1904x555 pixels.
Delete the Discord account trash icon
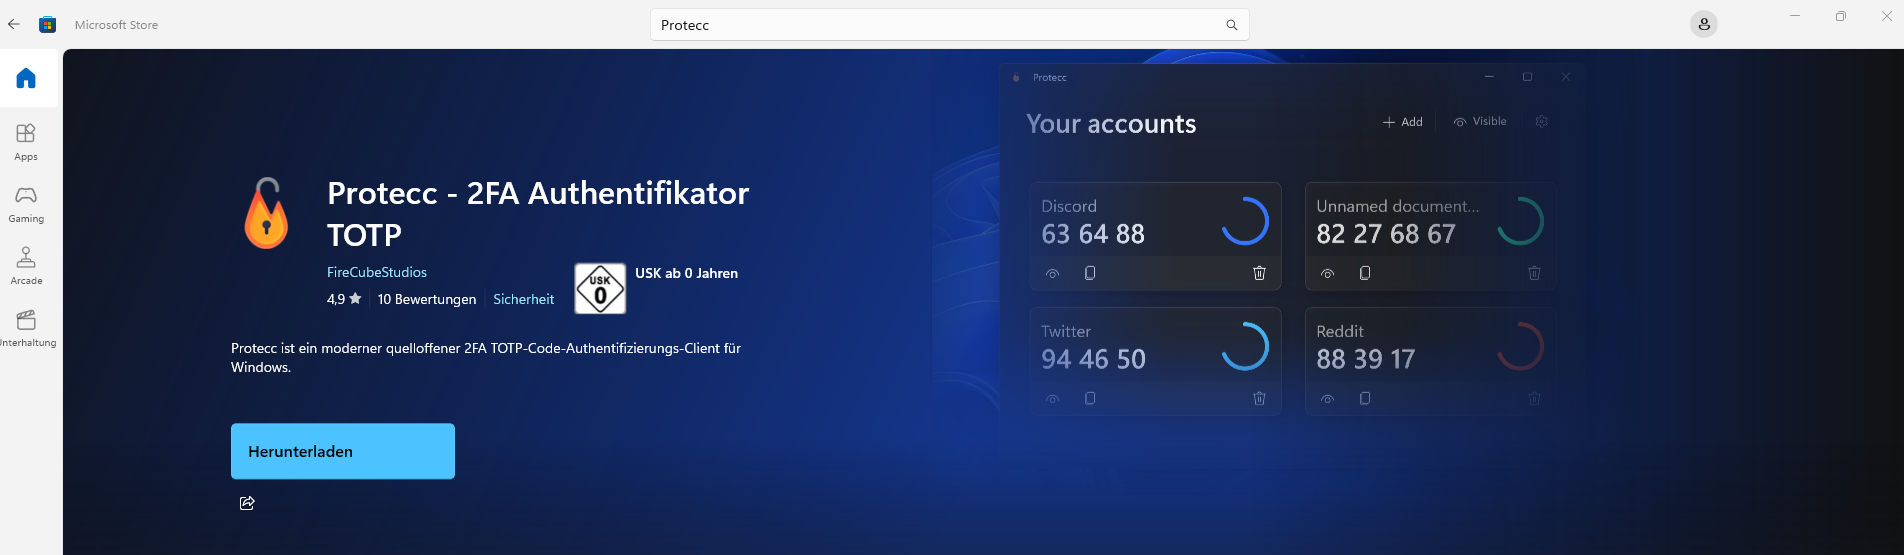tap(1259, 273)
